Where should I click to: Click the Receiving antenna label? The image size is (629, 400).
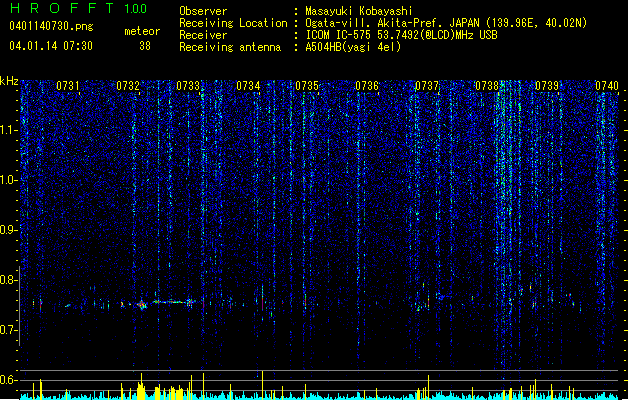[x=230, y=47]
